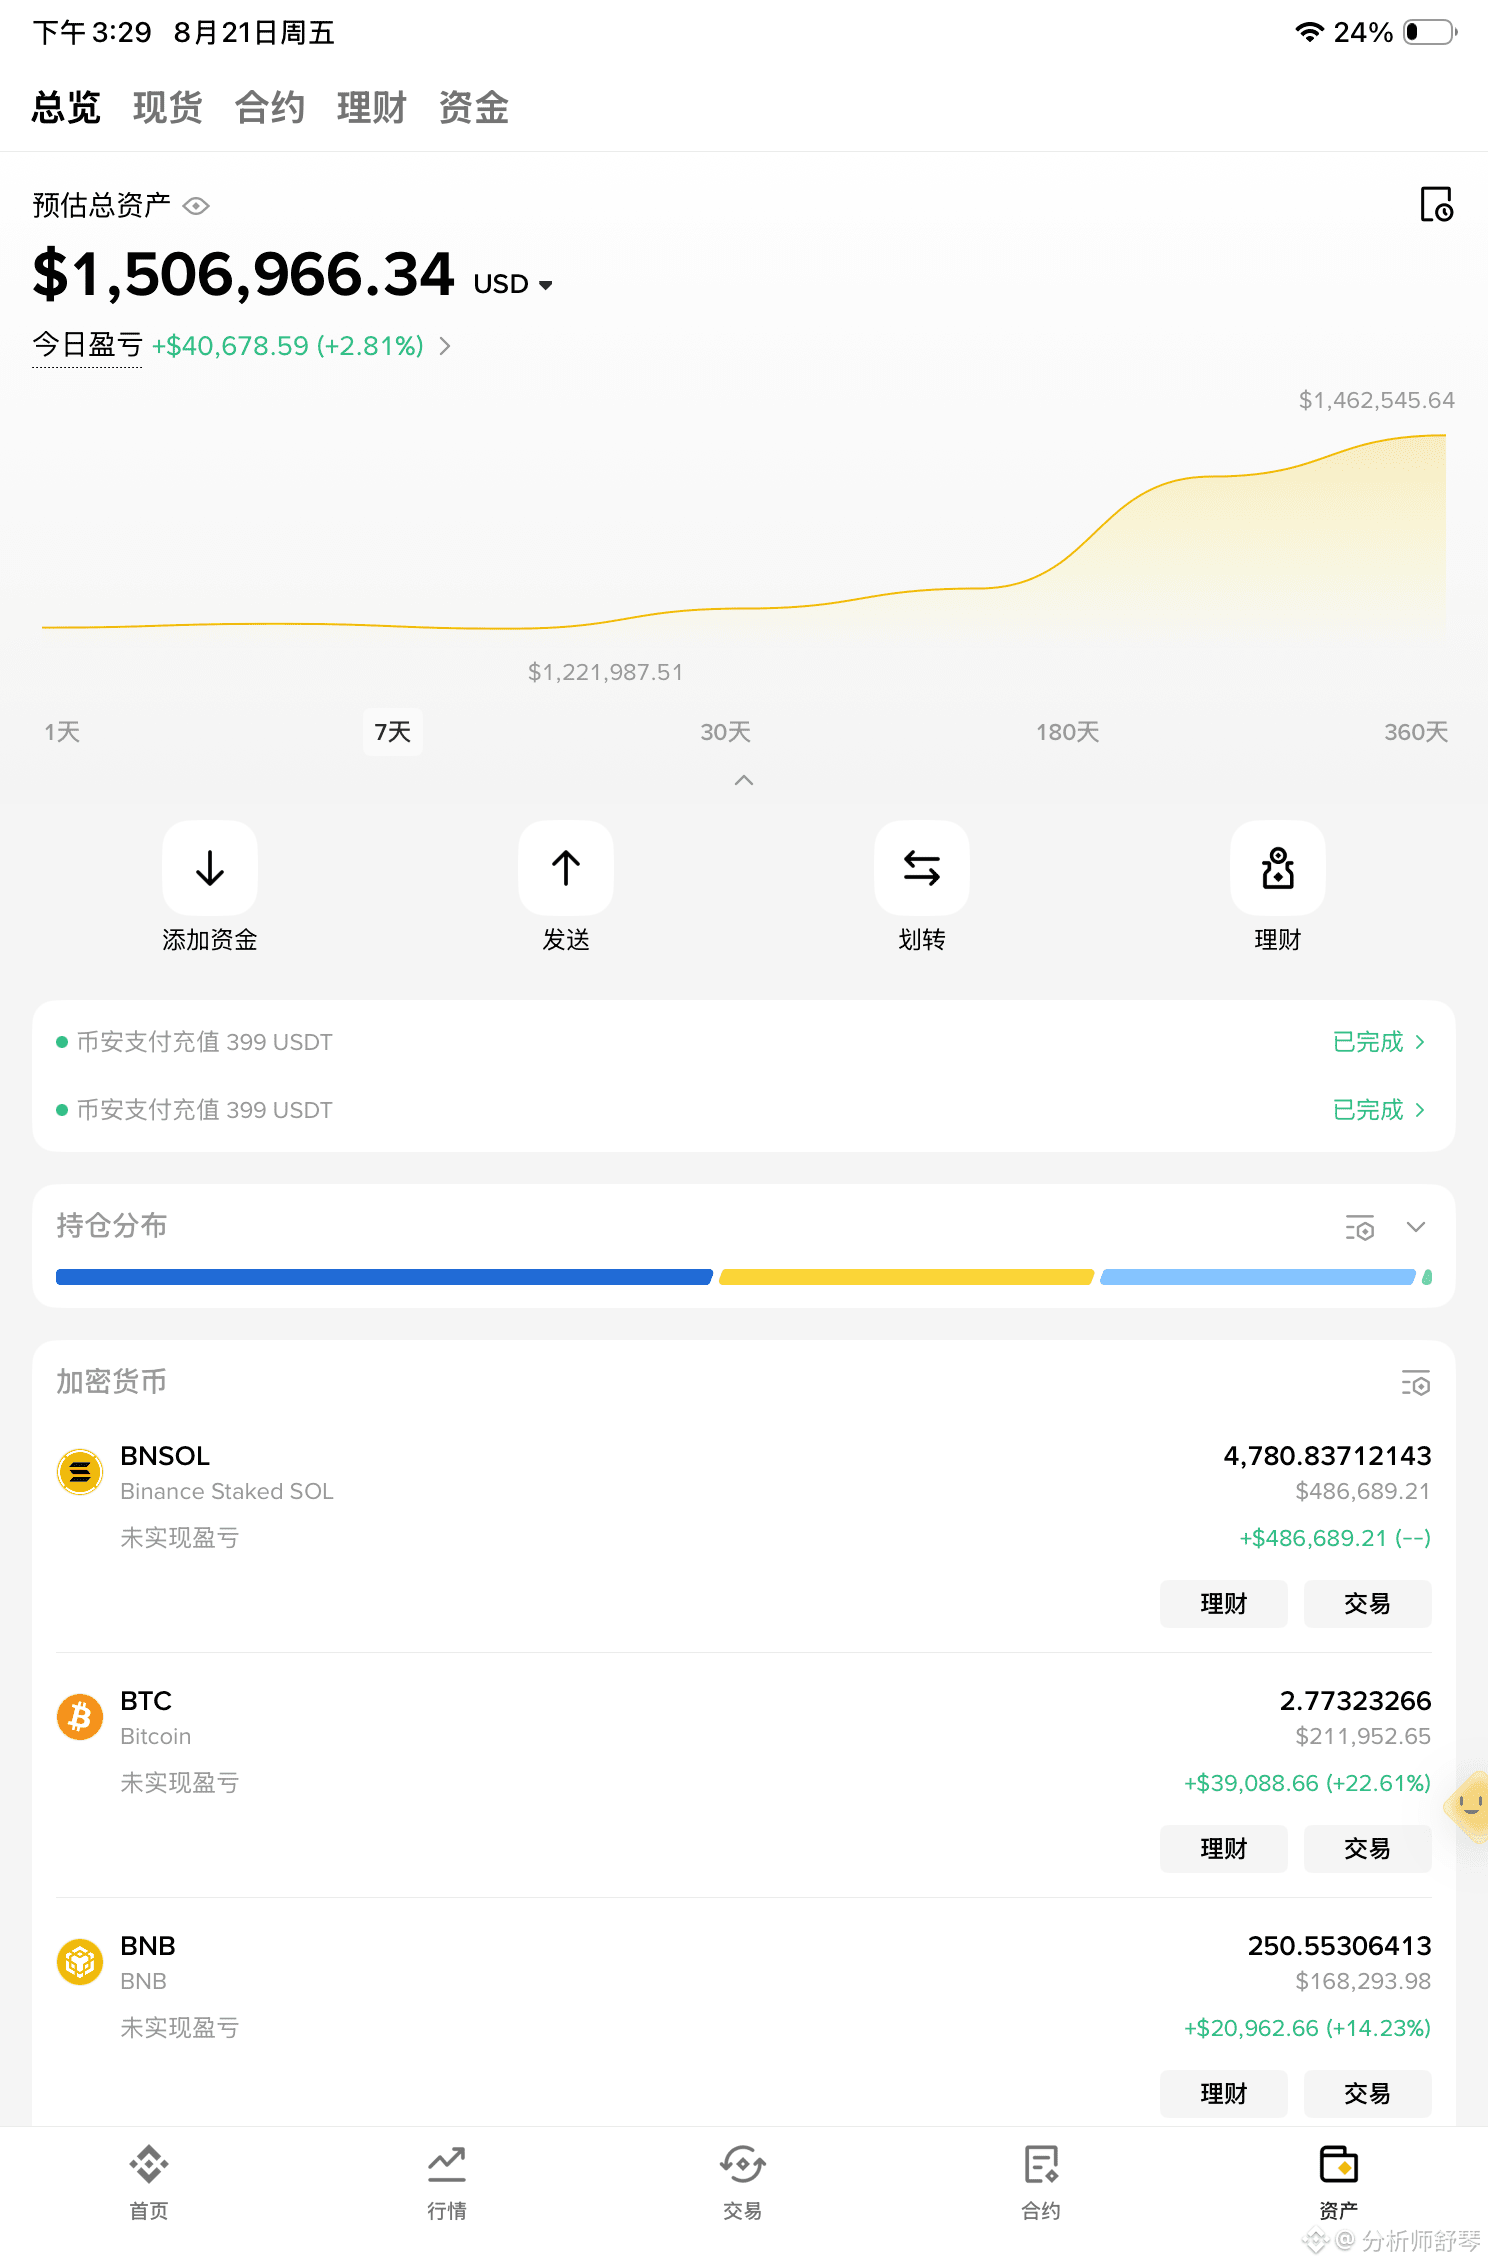Select the 7天 chart range
The image size is (1488, 2266).
click(393, 732)
